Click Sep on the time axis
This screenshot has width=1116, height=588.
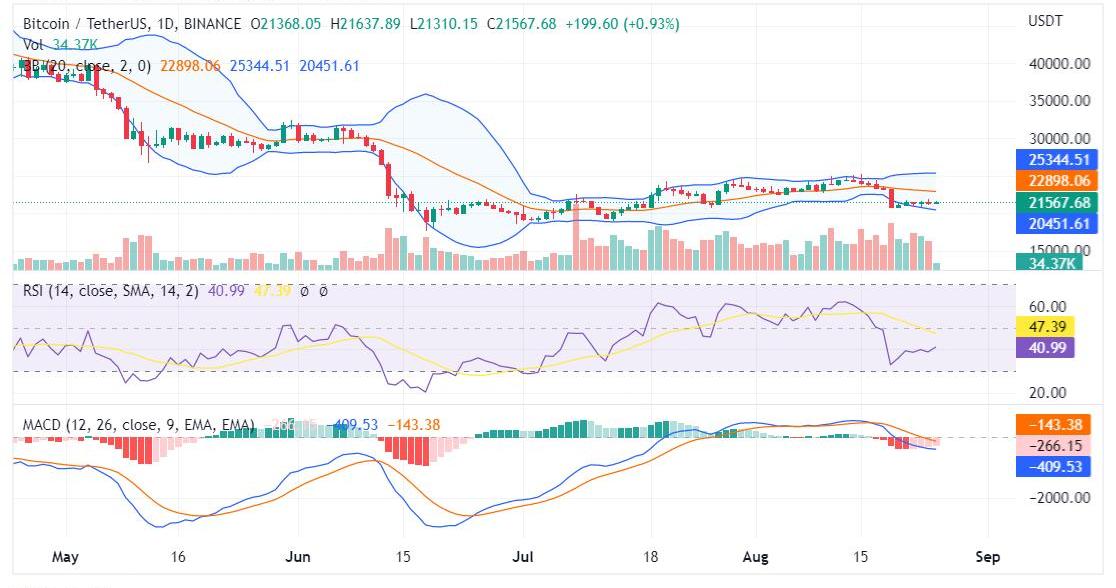click(x=987, y=556)
